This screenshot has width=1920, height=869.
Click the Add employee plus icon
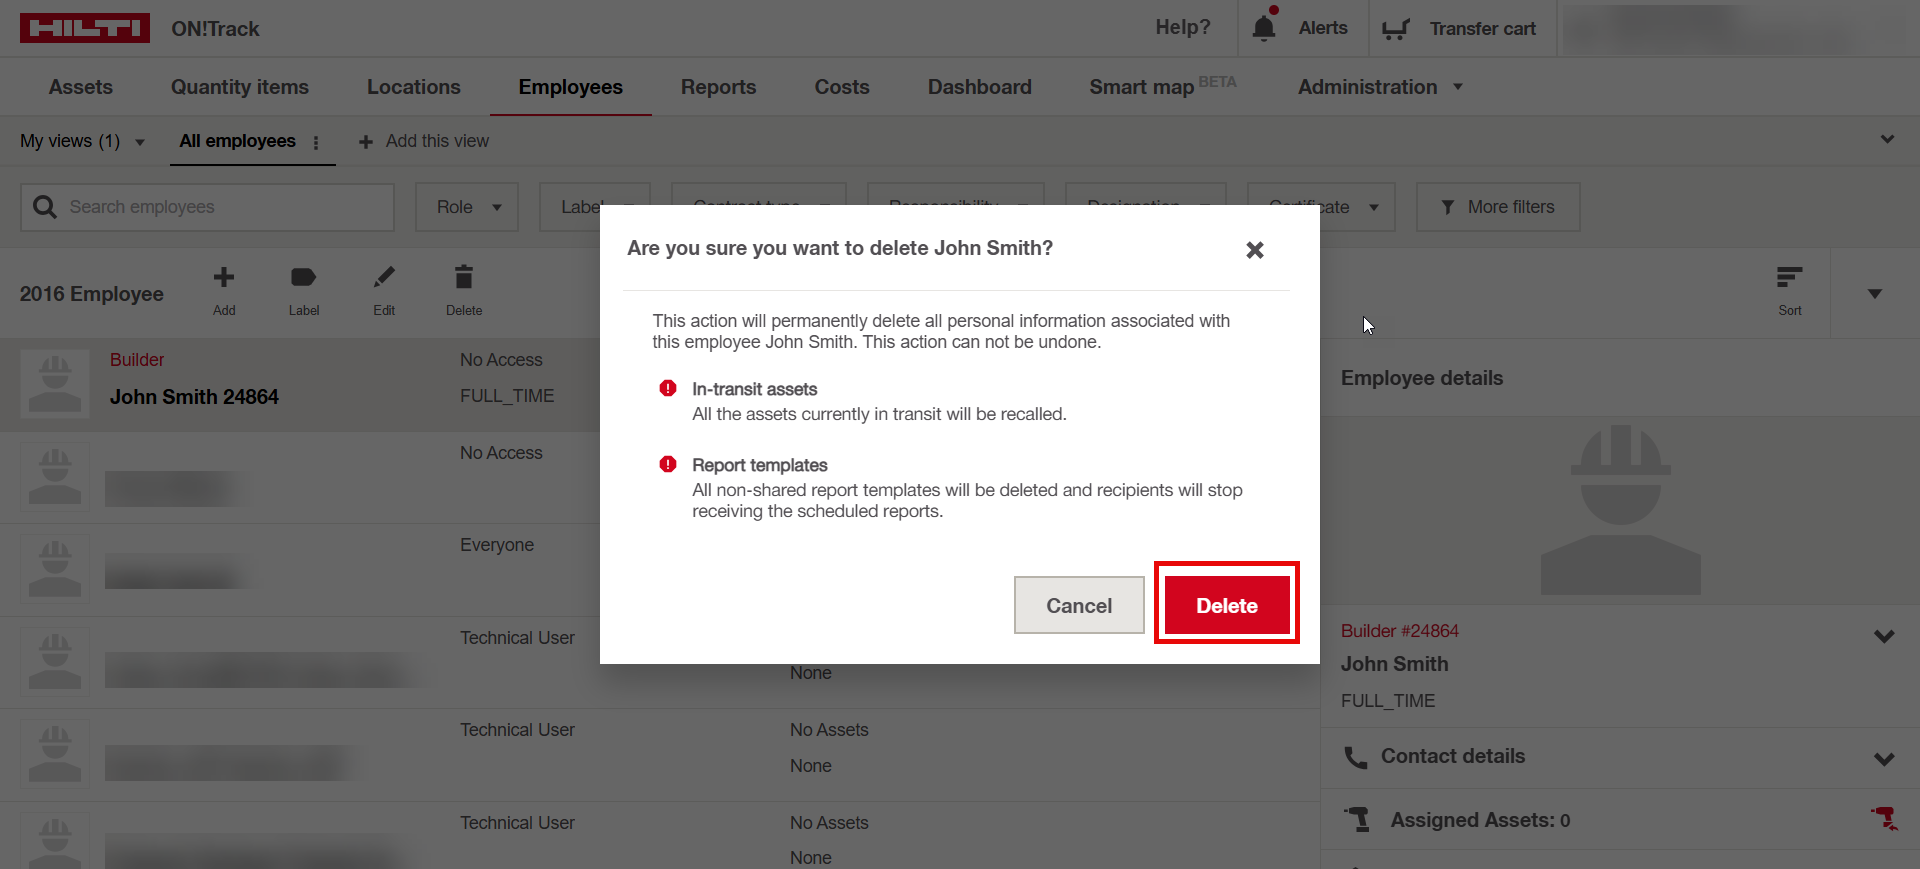224,278
